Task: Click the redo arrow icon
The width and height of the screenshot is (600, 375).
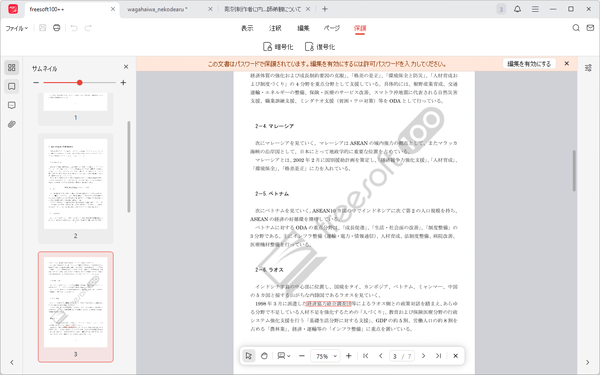Action: click(x=88, y=28)
